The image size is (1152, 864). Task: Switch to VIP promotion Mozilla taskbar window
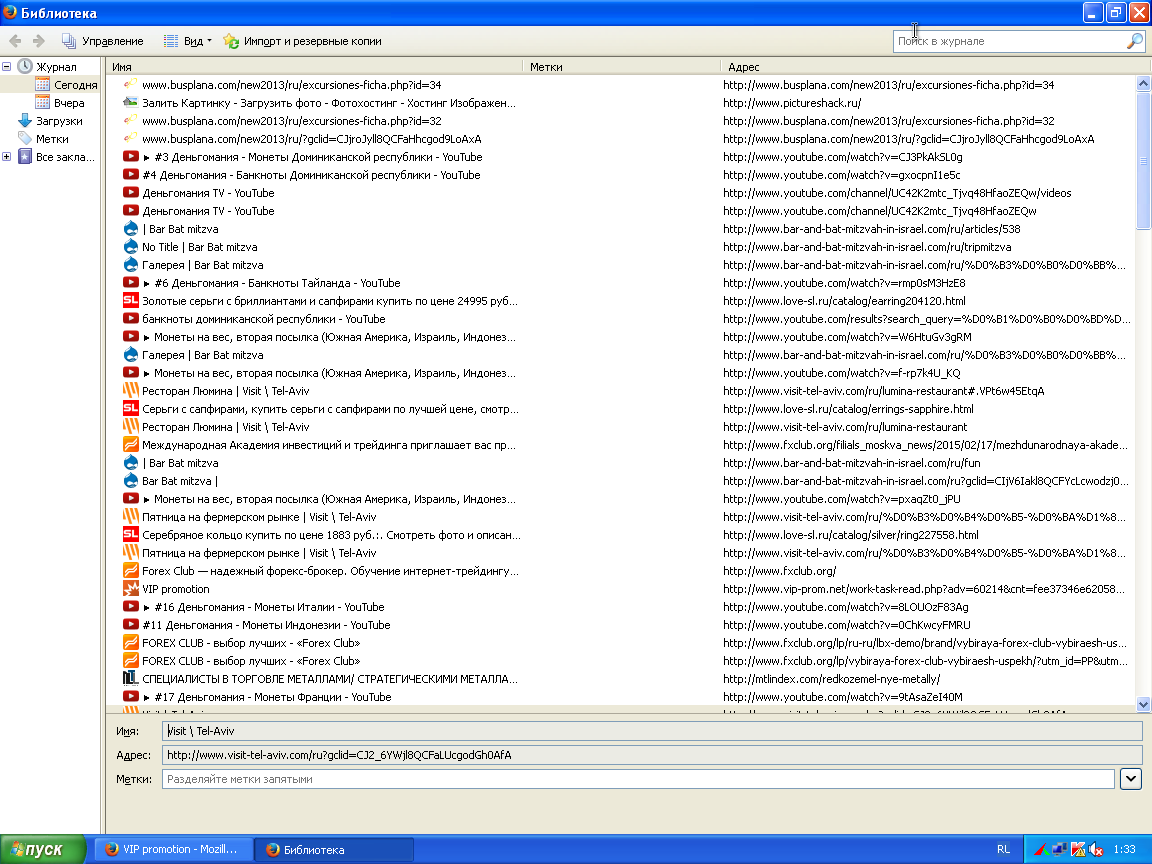click(173, 849)
